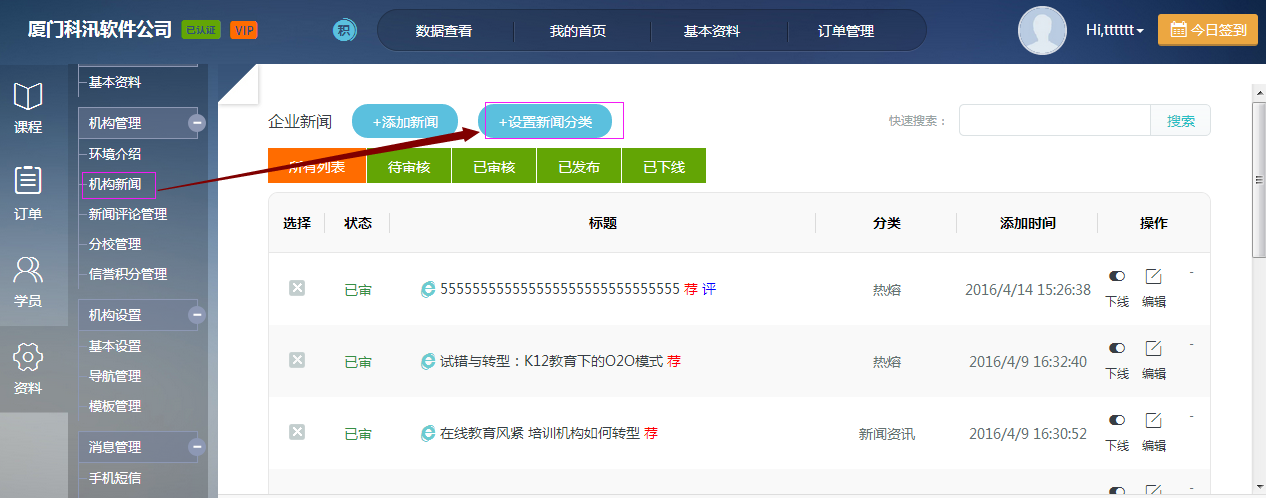Click edit icon for the 在线教育风紧 row
The image size is (1266, 498).
click(1153, 420)
